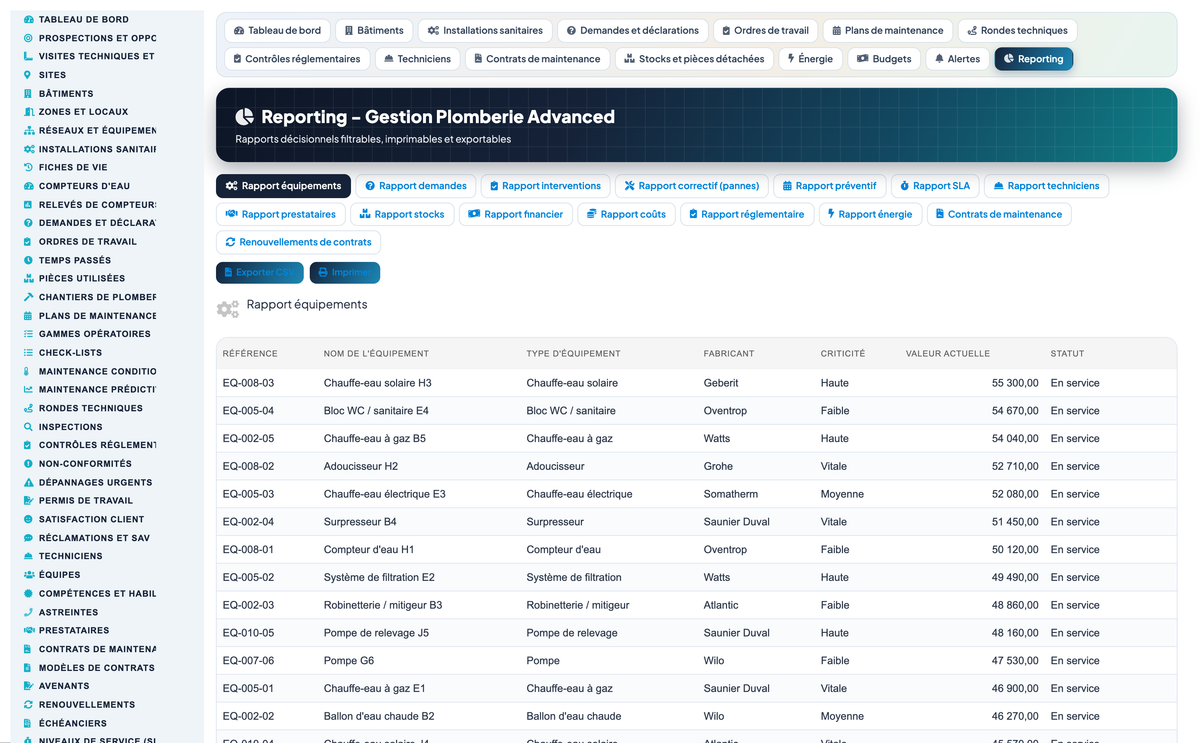The height and width of the screenshot is (743, 1200).
Task: Click the Non-conformités sidebar icon
Action: [28, 464]
